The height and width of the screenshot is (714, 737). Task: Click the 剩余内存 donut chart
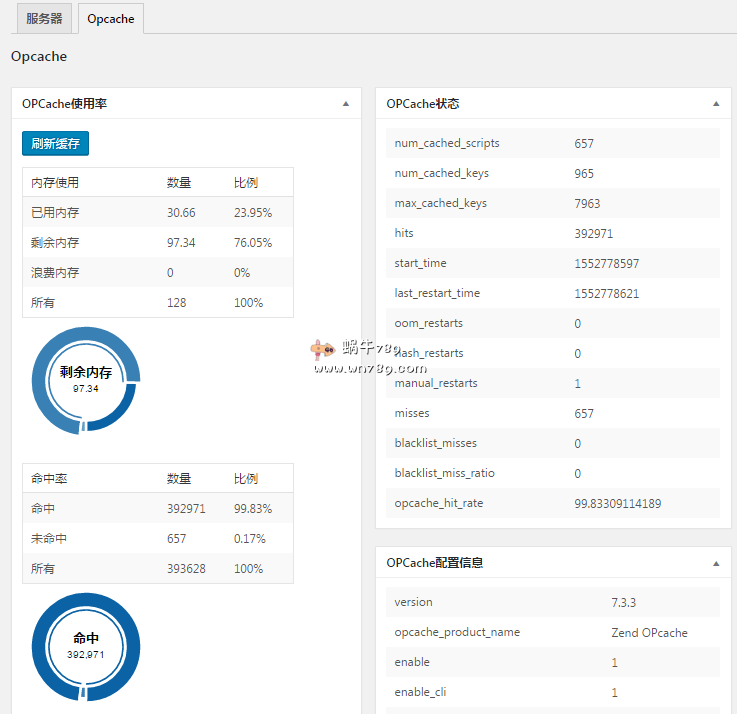point(86,379)
